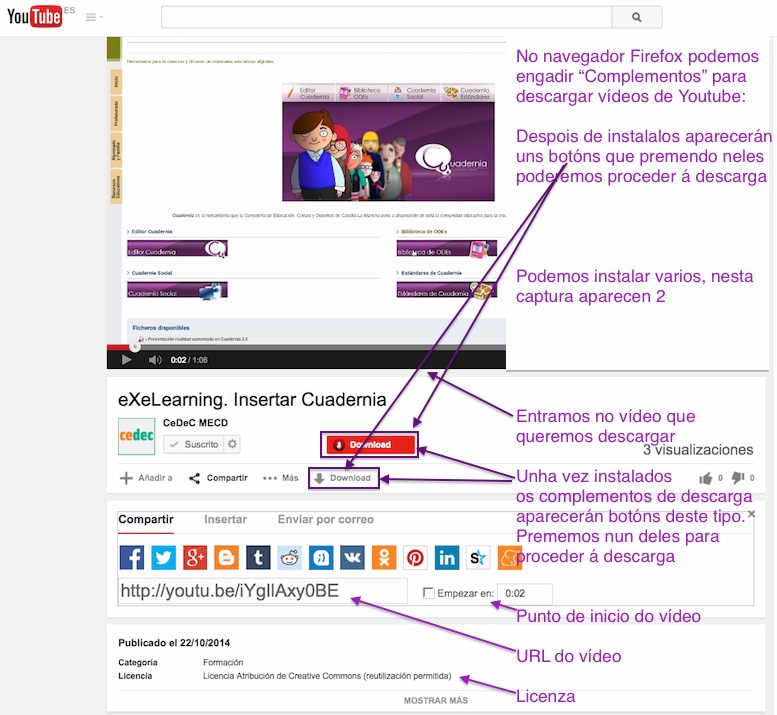Close the share panel
This screenshot has height=715, width=777.
751,514
